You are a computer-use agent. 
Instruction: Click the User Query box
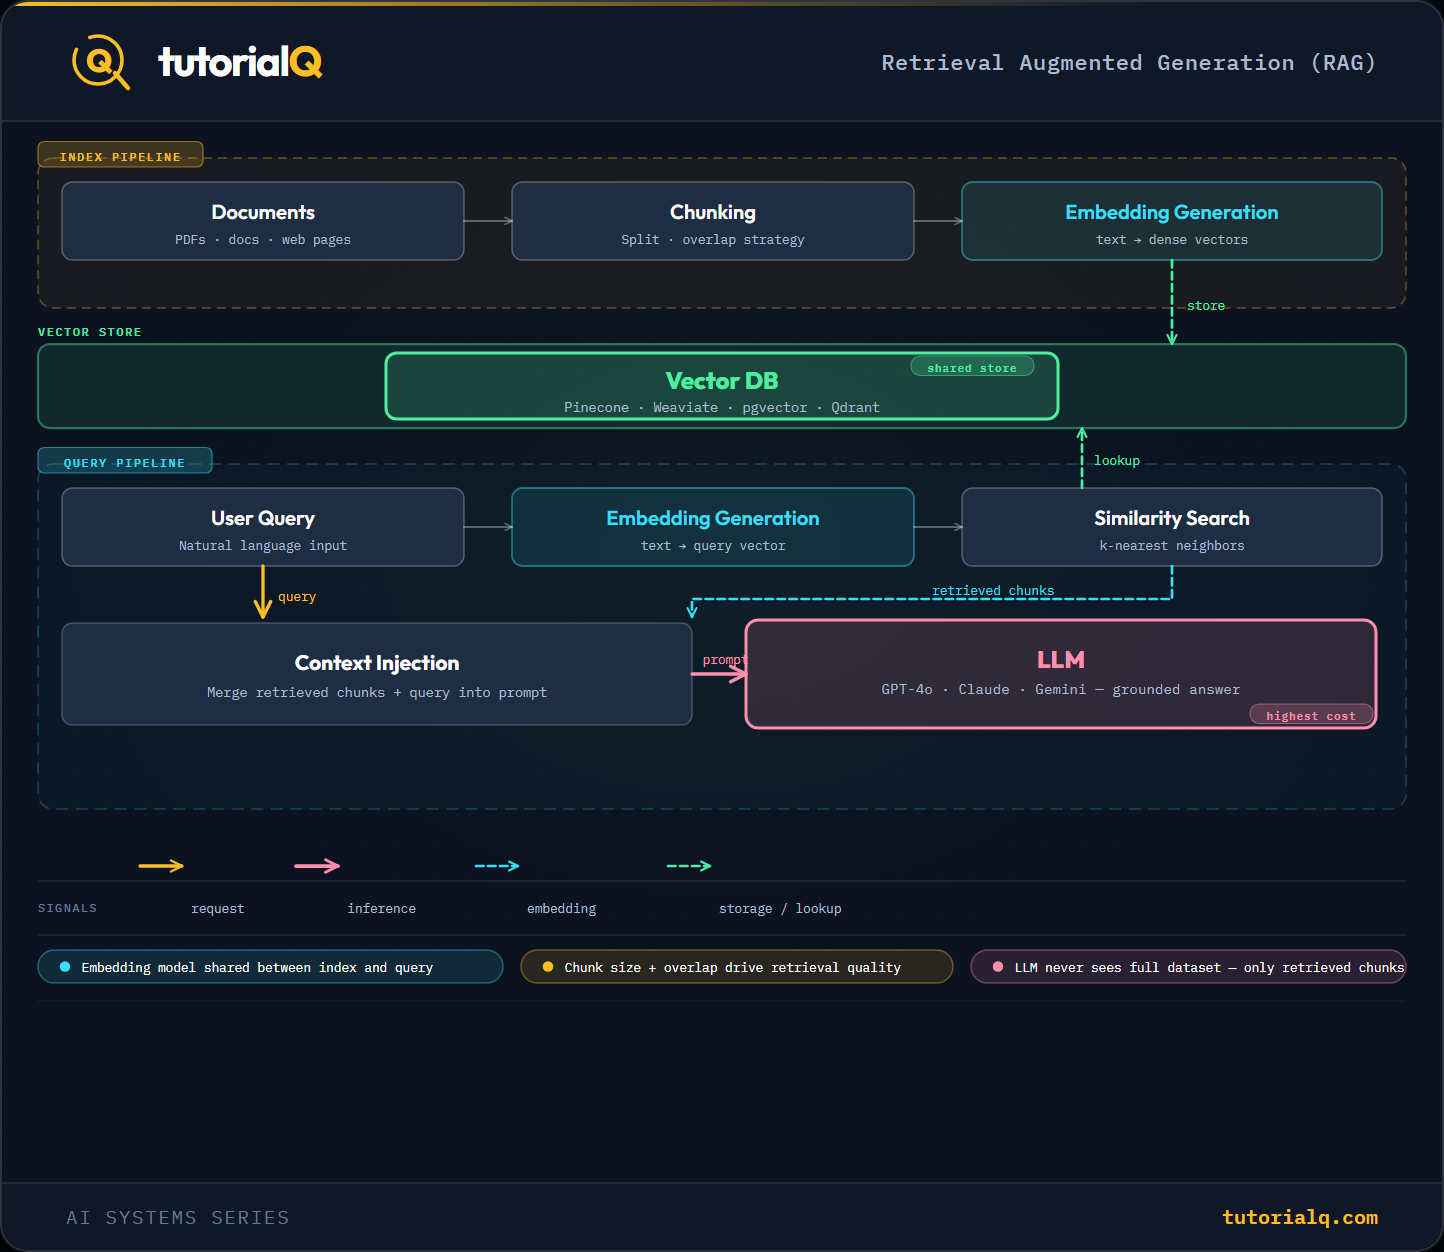pos(263,527)
